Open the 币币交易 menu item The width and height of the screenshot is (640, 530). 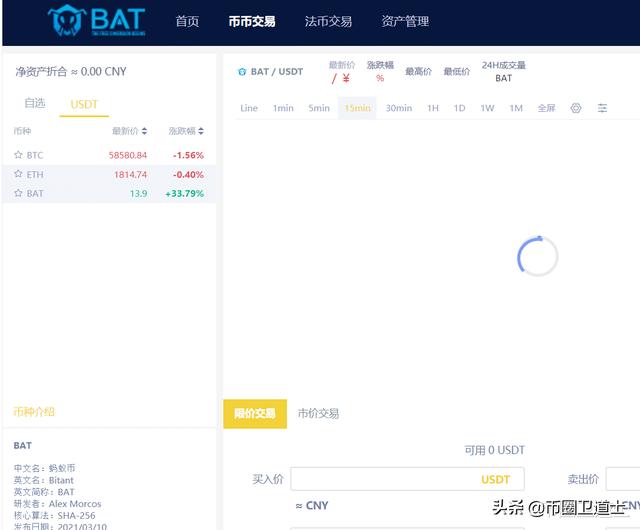point(252,21)
